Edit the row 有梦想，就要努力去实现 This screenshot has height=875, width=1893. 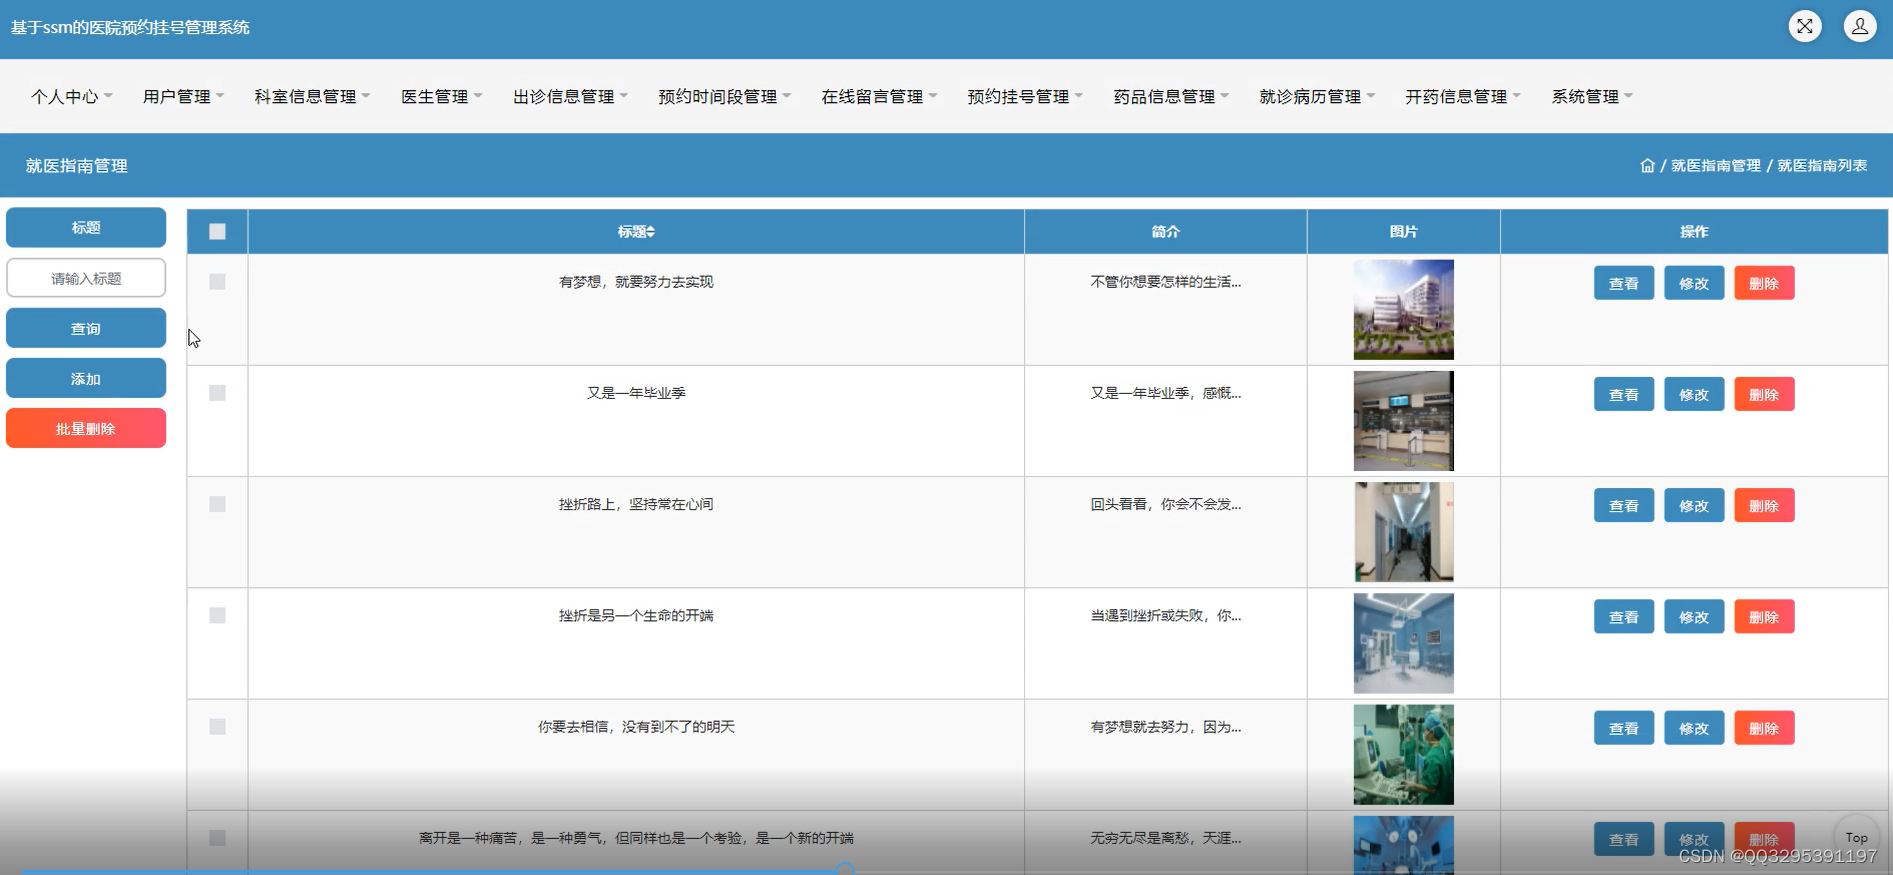[x=1694, y=283]
